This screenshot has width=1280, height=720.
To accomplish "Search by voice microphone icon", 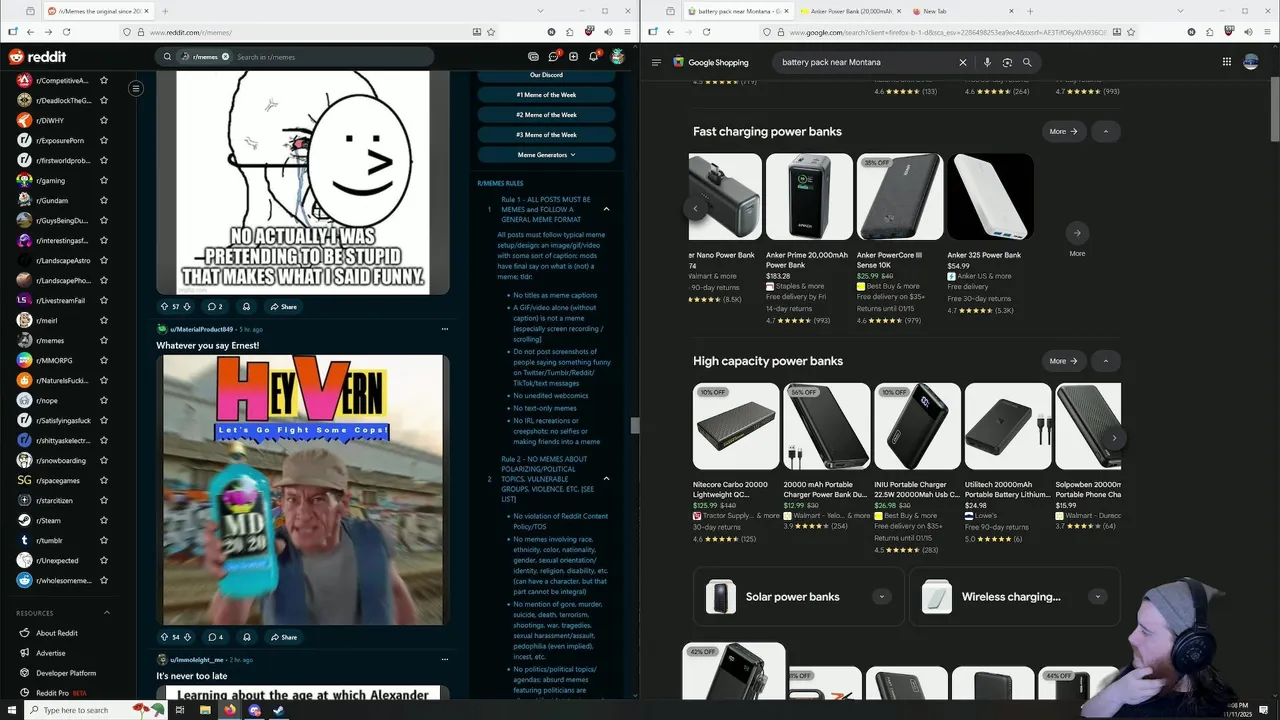I will pyautogui.click(x=987, y=62).
